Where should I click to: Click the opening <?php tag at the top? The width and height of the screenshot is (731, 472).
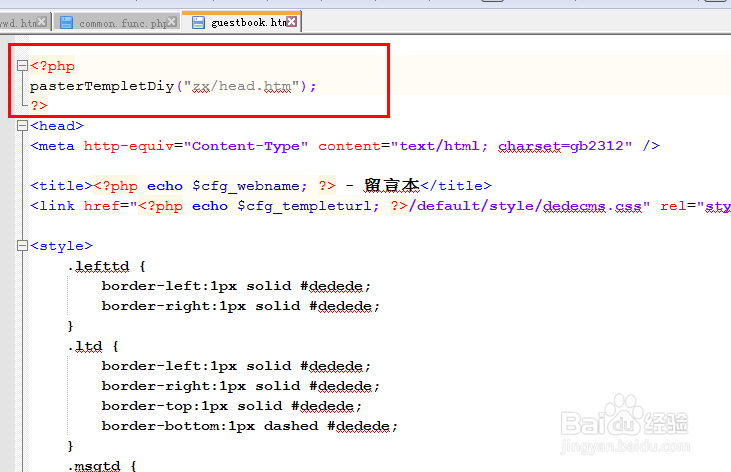[52, 66]
